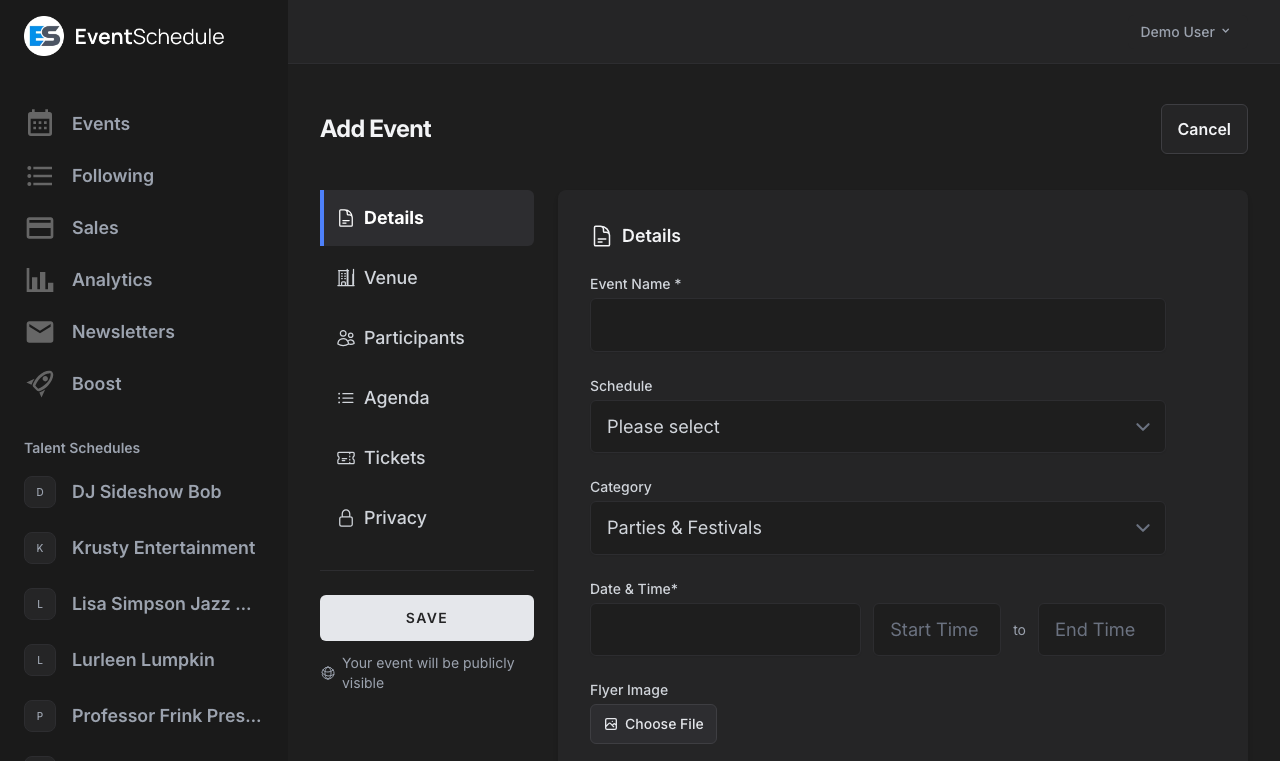The height and width of the screenshot is (761, 1280).
Task: Open Newsletters using the envelope icon
Action: pos(40,331)
